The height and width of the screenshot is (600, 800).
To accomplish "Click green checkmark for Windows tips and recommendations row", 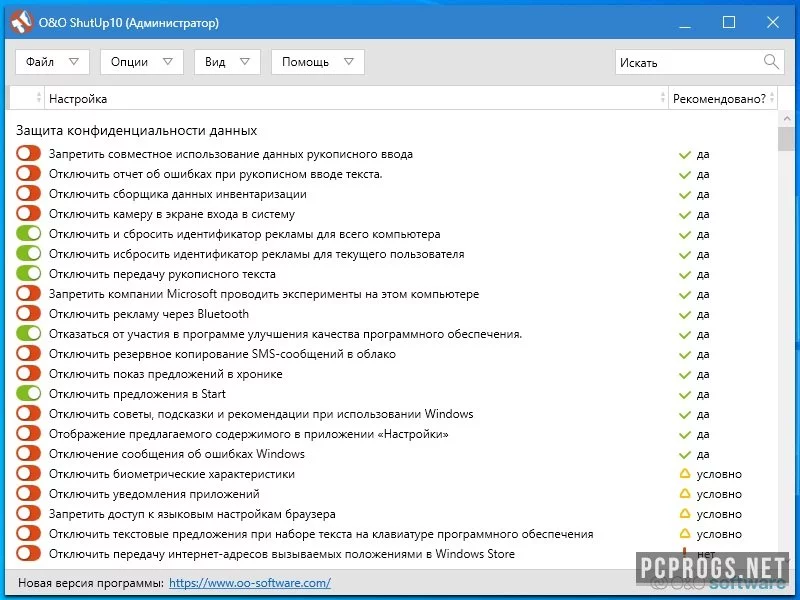I will pyautogui.click(x=685, y=415).
